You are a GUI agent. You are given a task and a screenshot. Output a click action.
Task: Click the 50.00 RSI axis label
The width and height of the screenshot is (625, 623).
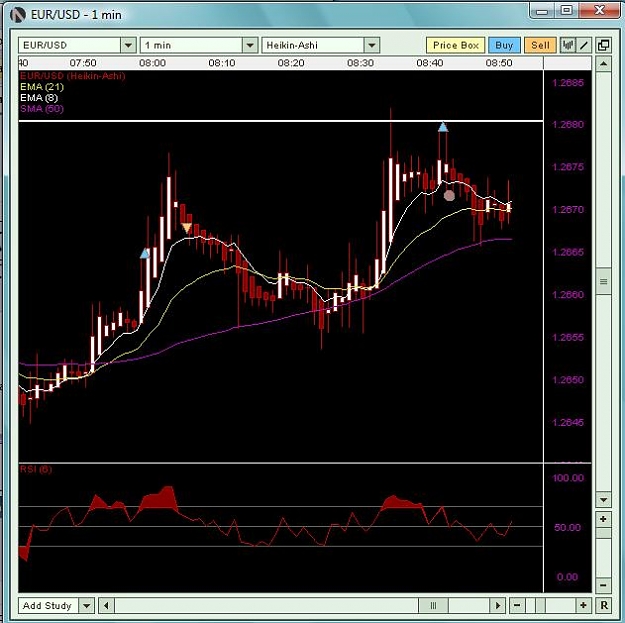click(568, 528)
